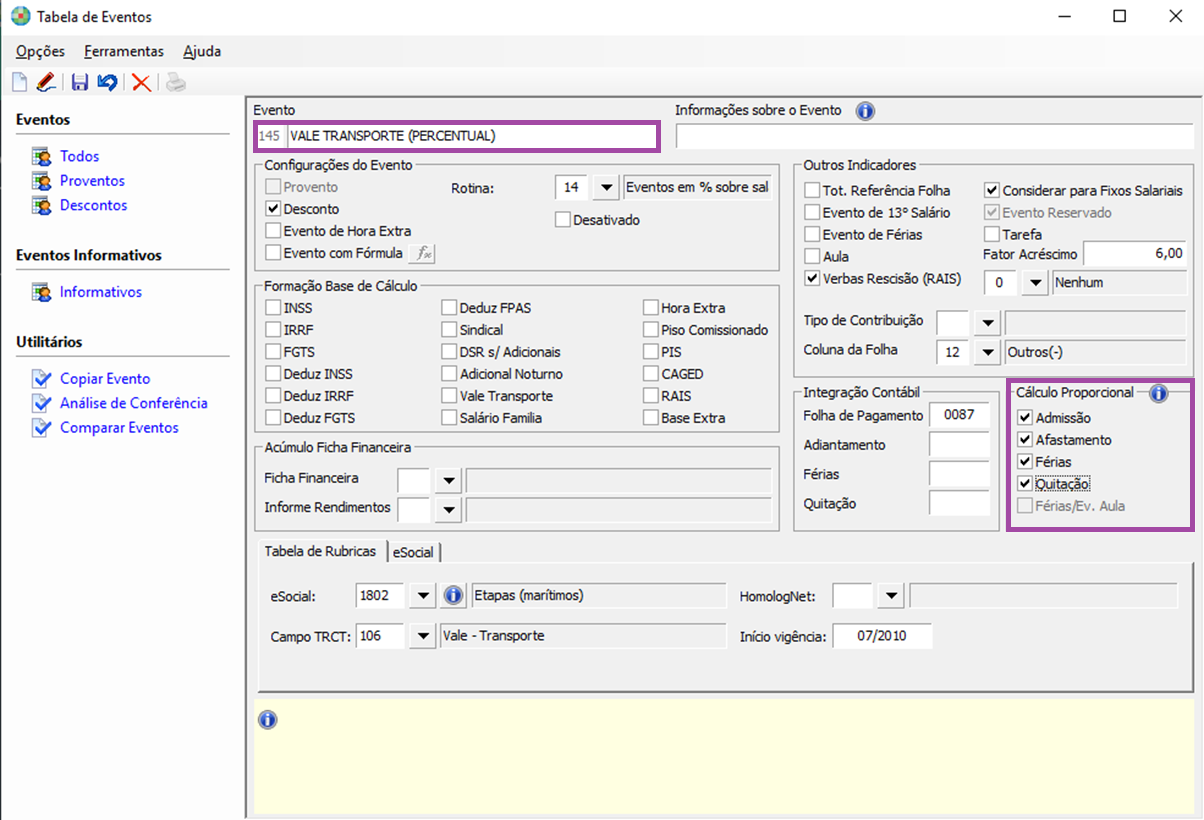Click the Undo blue arrow icon
The height and width of the screenshot is (820, 1204).
[107, 83]
